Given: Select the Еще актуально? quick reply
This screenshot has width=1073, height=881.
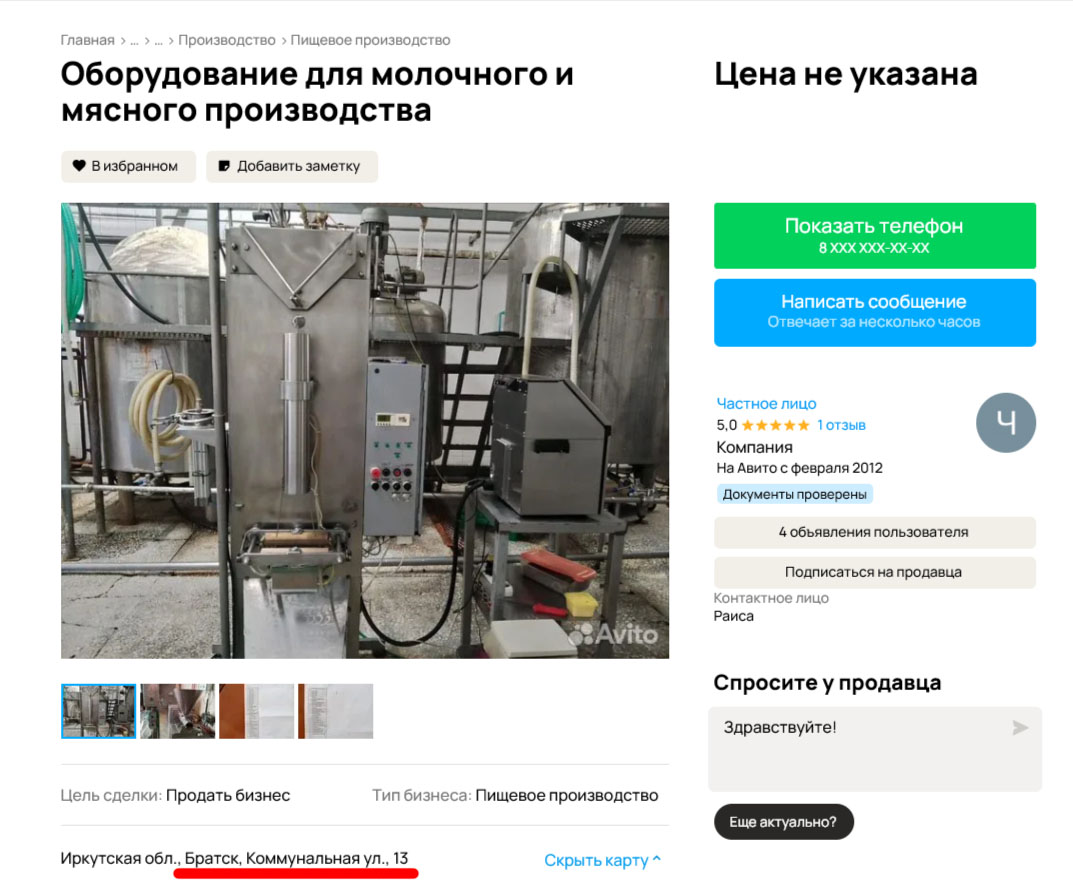Looking at the screenshot, I should [783, 822].
